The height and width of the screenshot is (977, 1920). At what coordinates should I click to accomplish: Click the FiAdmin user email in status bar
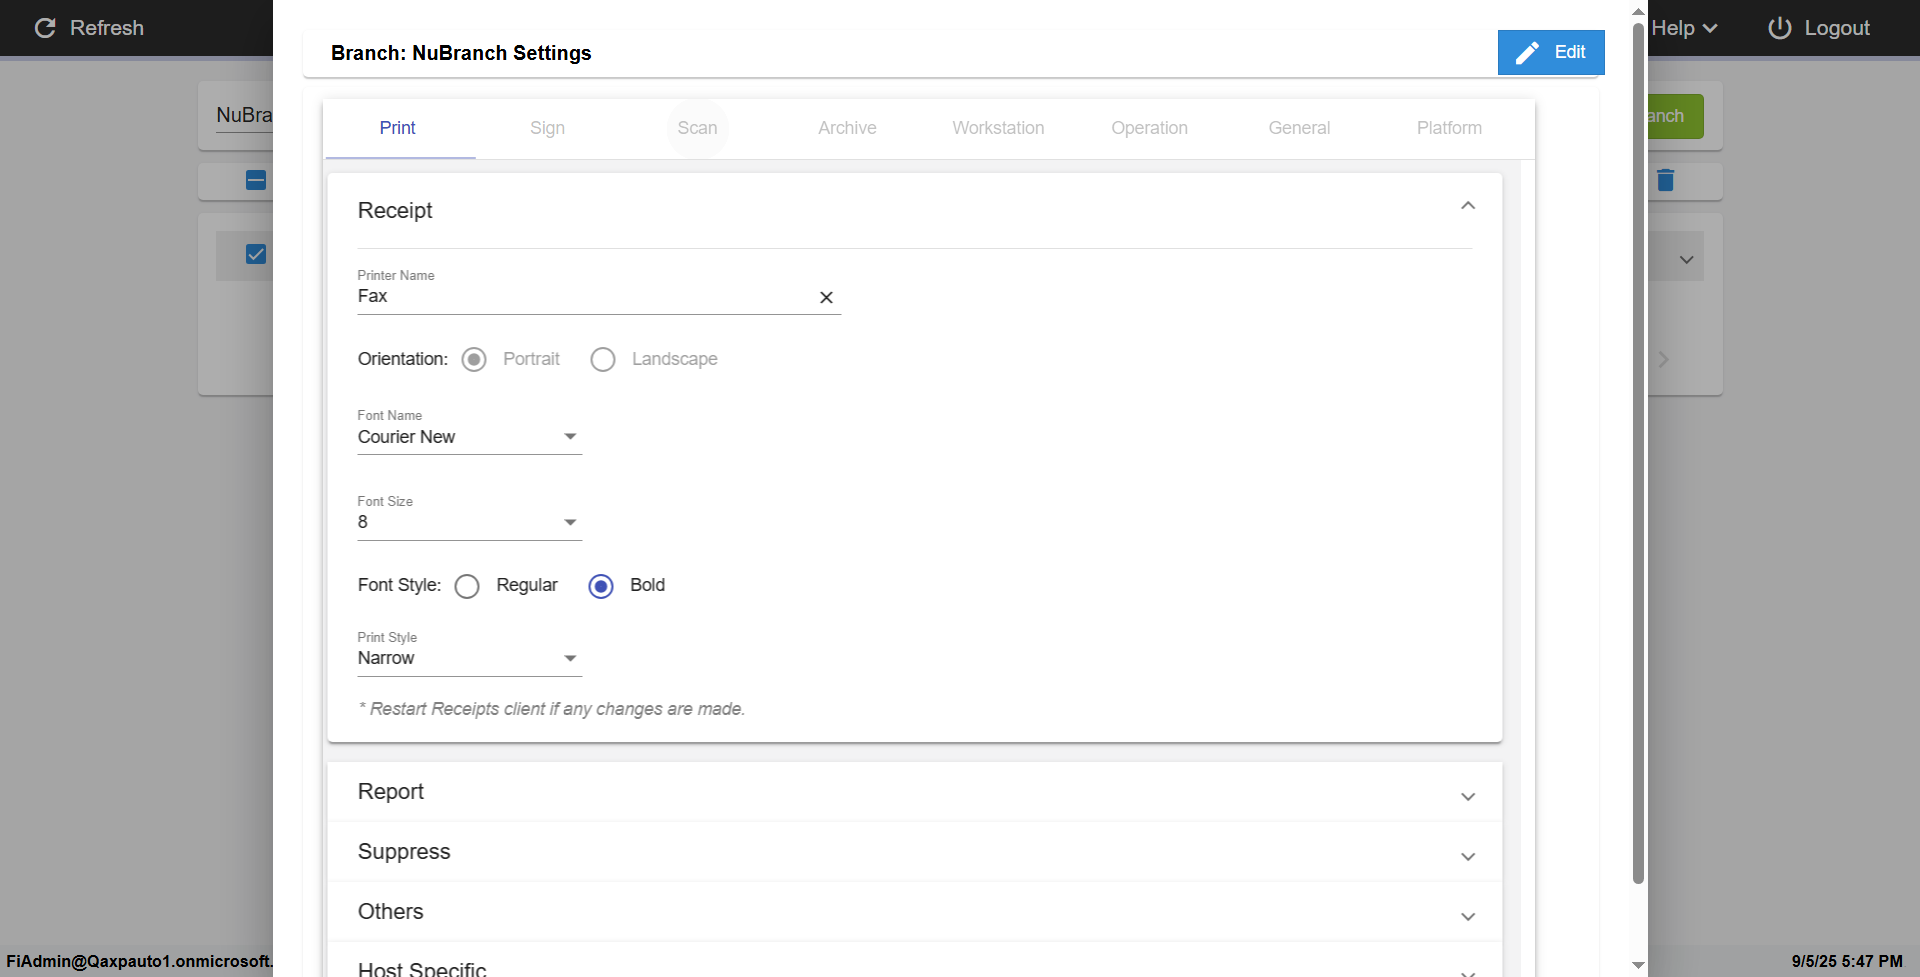(x=138, y=961)
